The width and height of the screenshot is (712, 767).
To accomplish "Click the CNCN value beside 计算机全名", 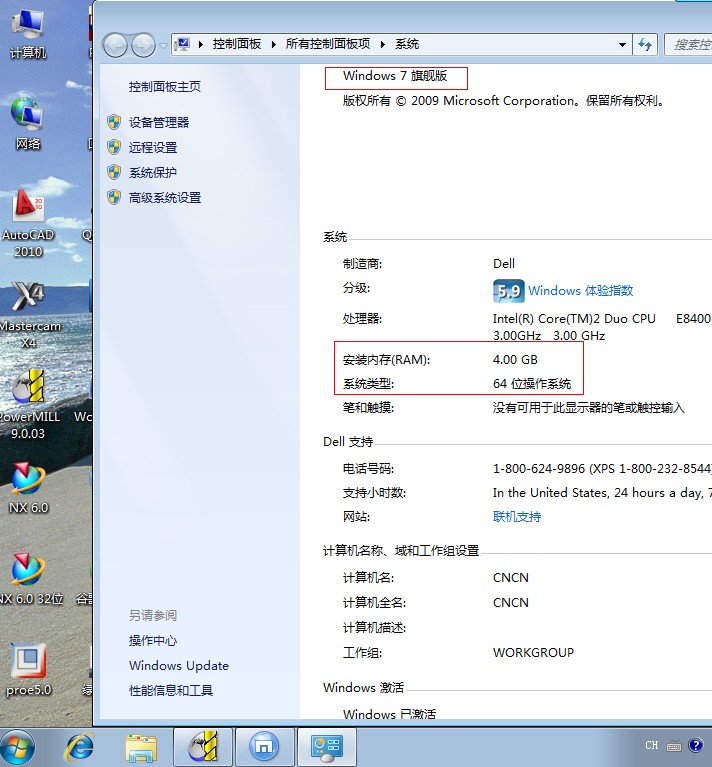I will [x=511, y=603].
